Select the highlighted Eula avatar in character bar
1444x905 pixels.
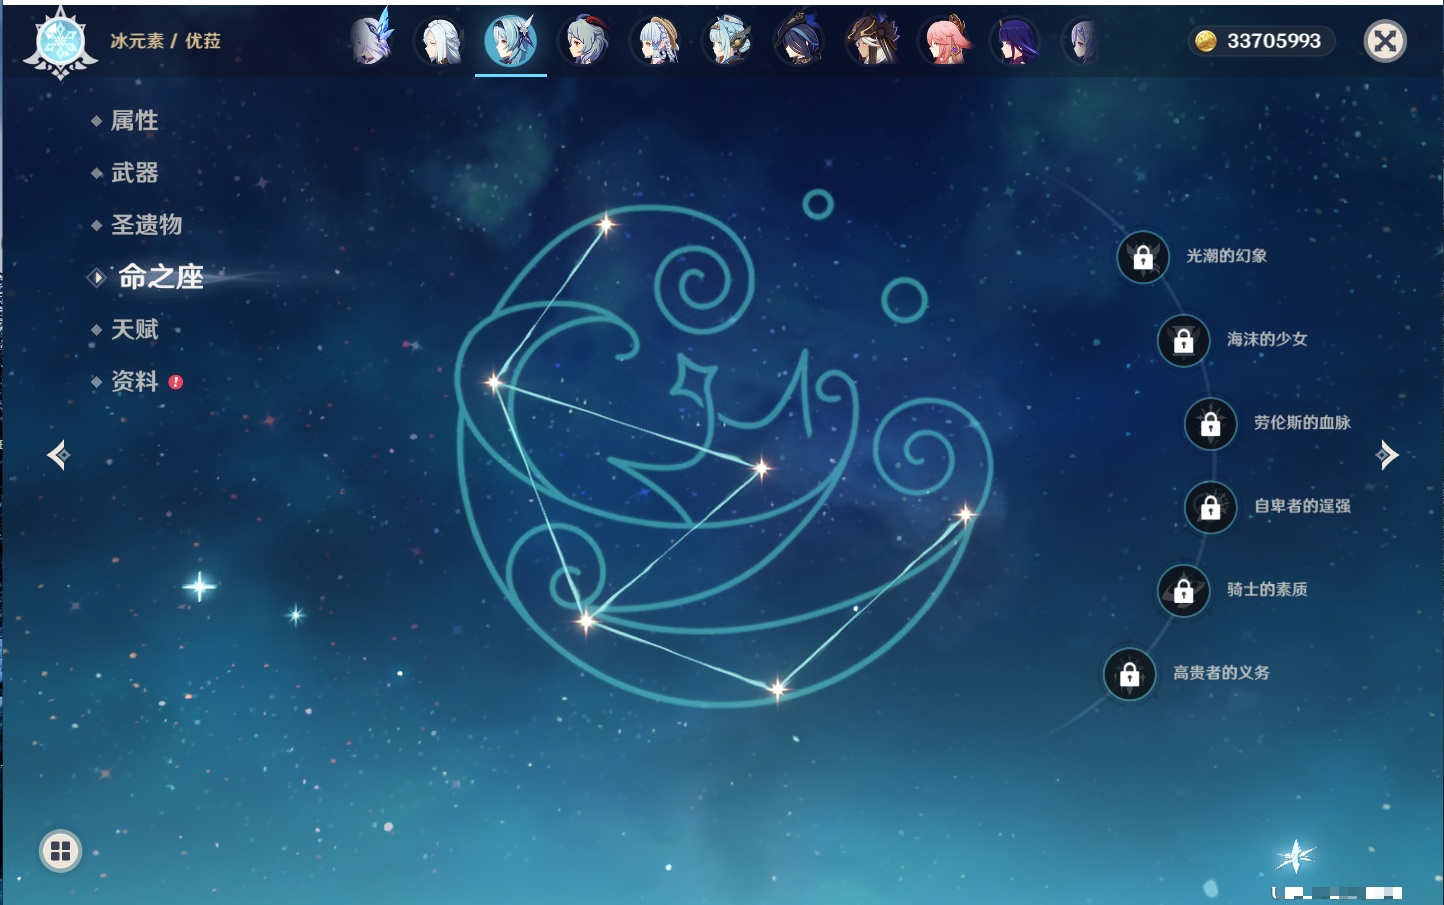511,41
